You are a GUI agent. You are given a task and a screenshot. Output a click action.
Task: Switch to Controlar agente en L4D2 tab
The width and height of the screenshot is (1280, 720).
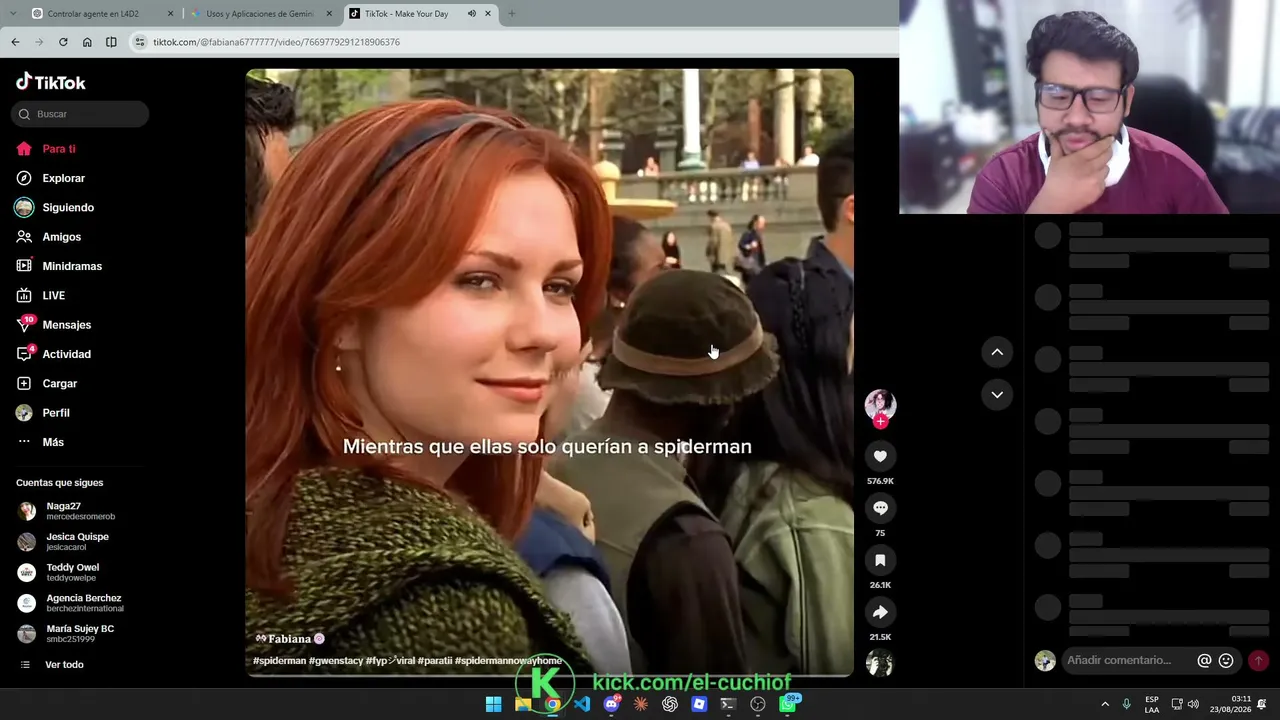pyautogui.click(x=101, y=14)
